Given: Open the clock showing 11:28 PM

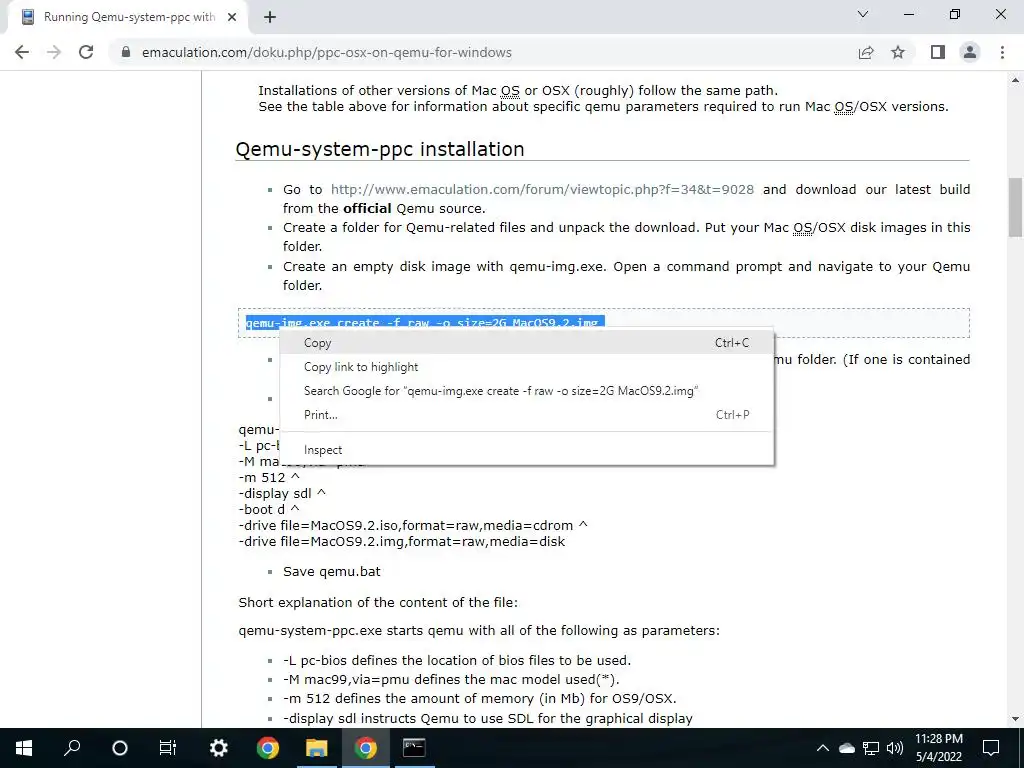Looking at the screenshot, I should pyautogui.click(x=938, y=748).
